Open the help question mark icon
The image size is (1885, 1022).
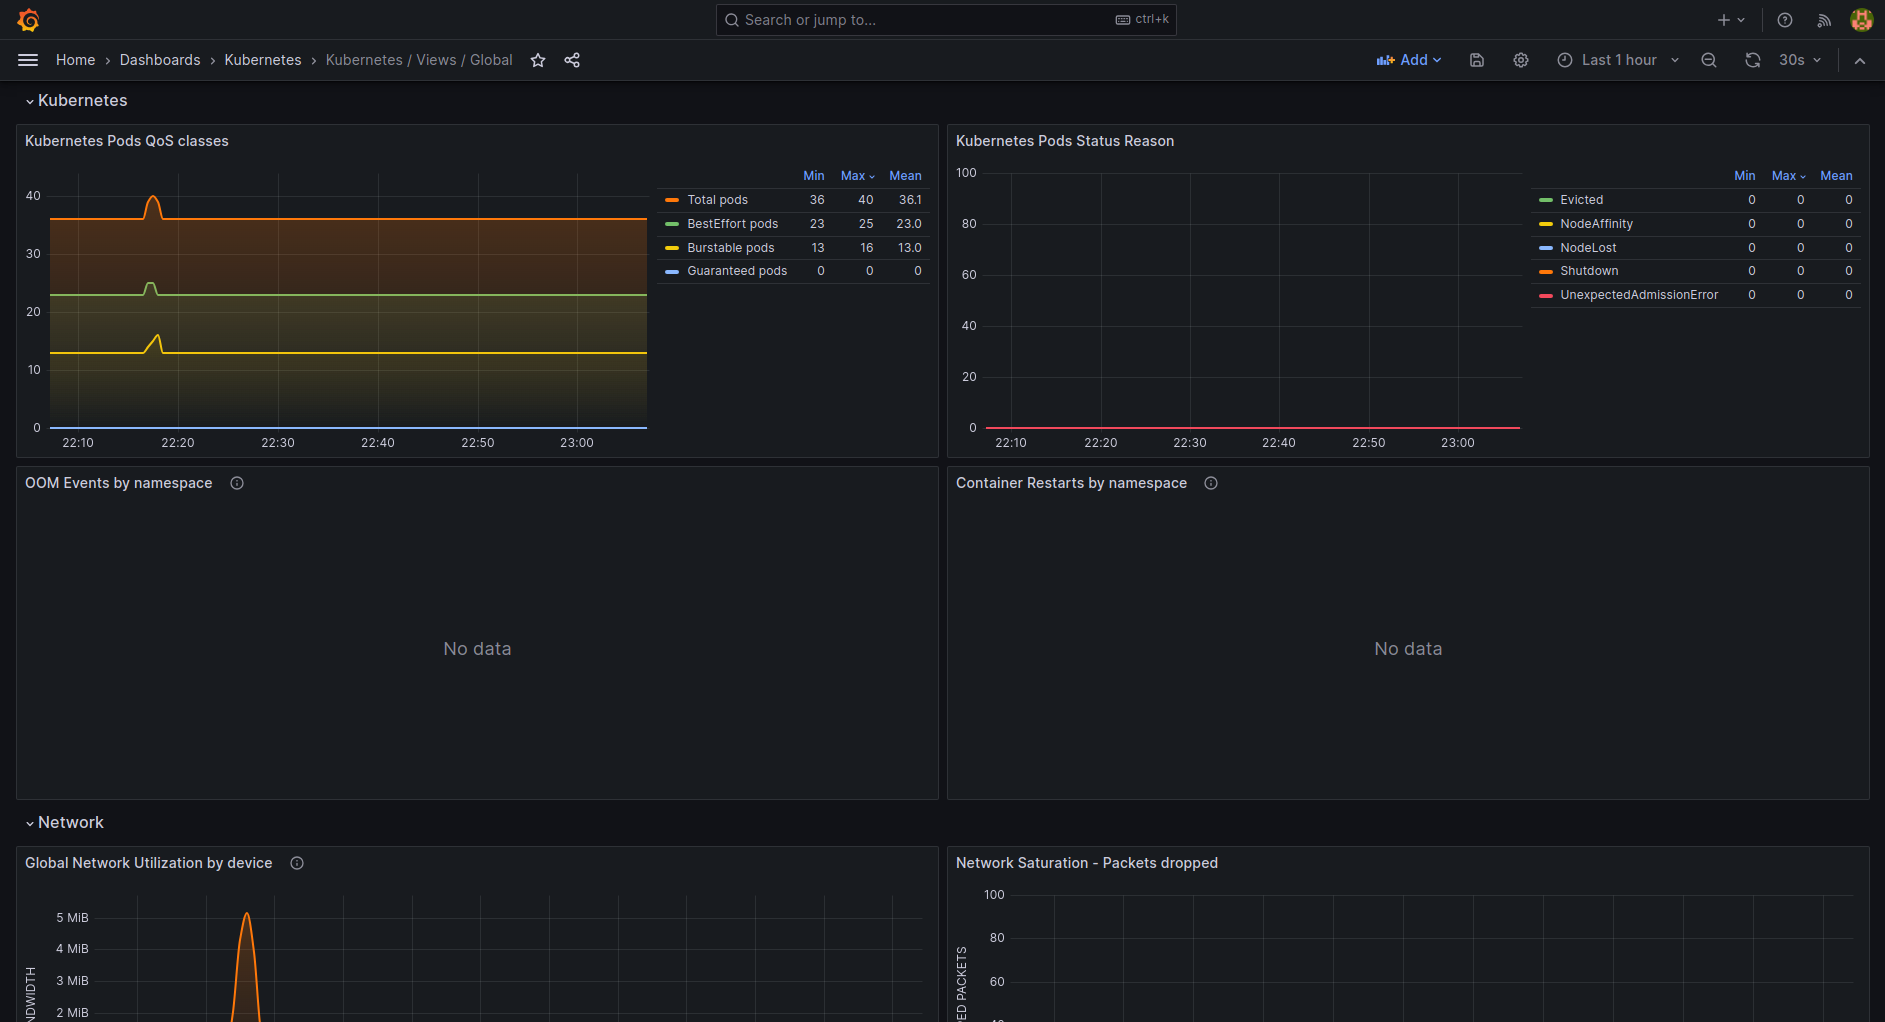(1785, 20)
